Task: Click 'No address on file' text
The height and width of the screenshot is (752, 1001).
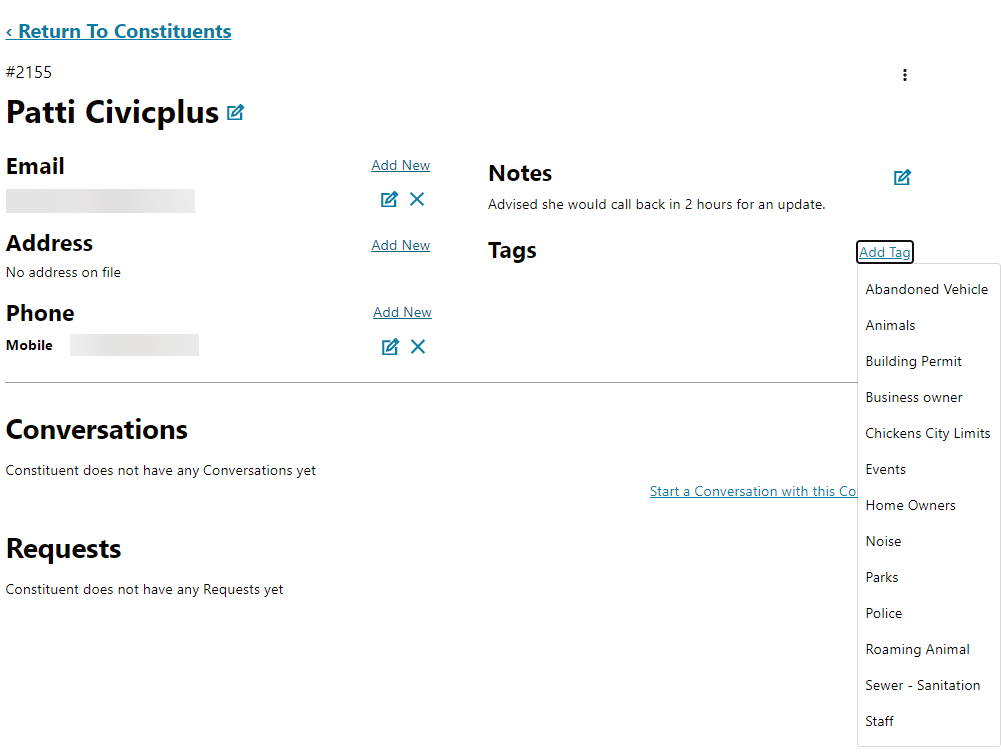Action: pyautogui.click(x=63, y=273)
